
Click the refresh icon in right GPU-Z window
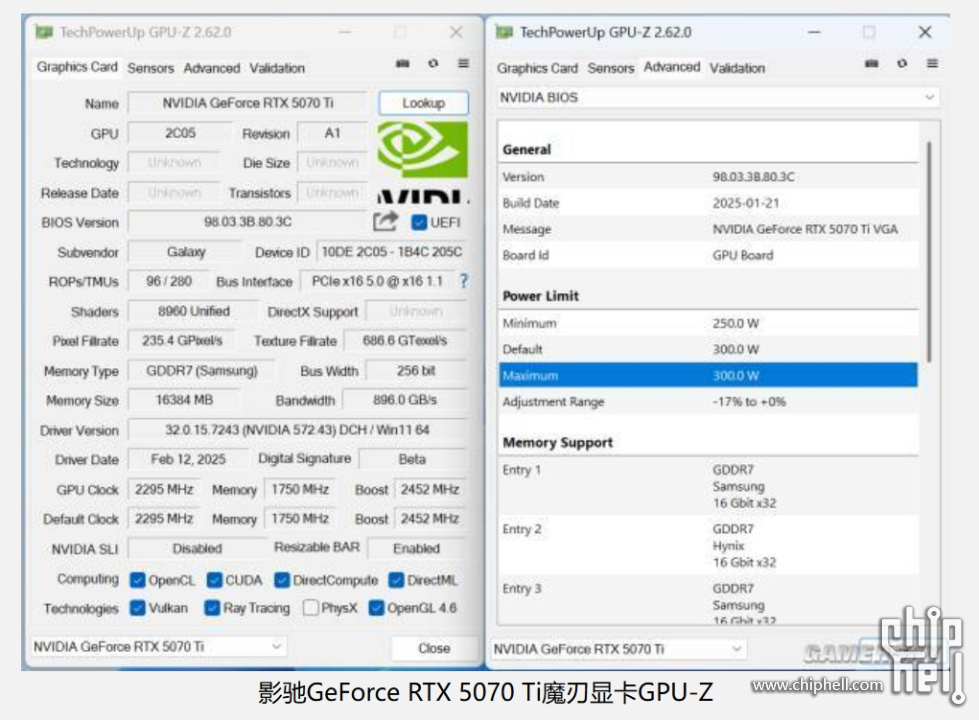(902, 63)
